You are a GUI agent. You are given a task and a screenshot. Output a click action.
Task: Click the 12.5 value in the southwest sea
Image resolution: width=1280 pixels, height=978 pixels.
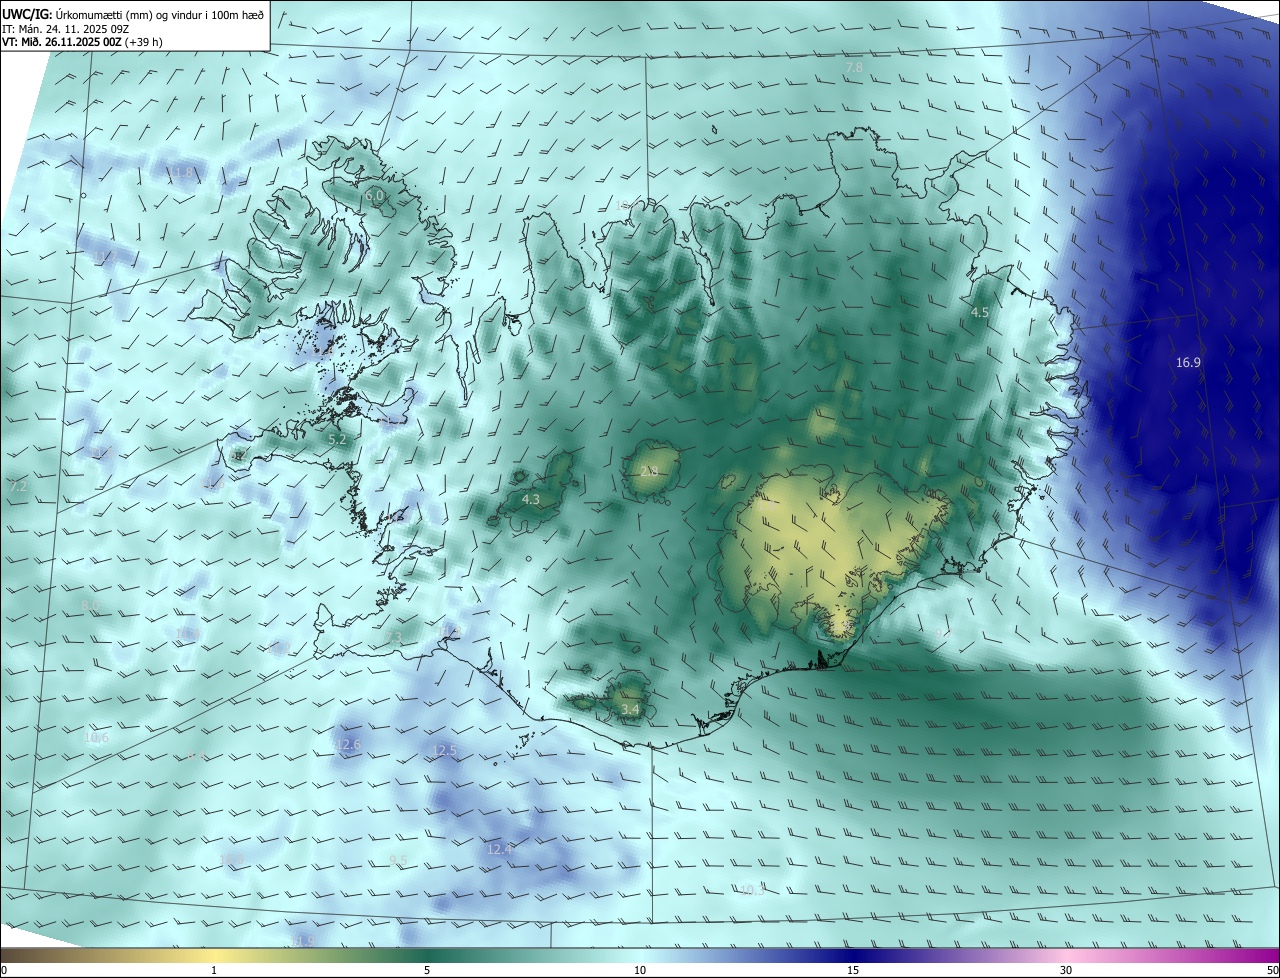[x=444, y=750]
